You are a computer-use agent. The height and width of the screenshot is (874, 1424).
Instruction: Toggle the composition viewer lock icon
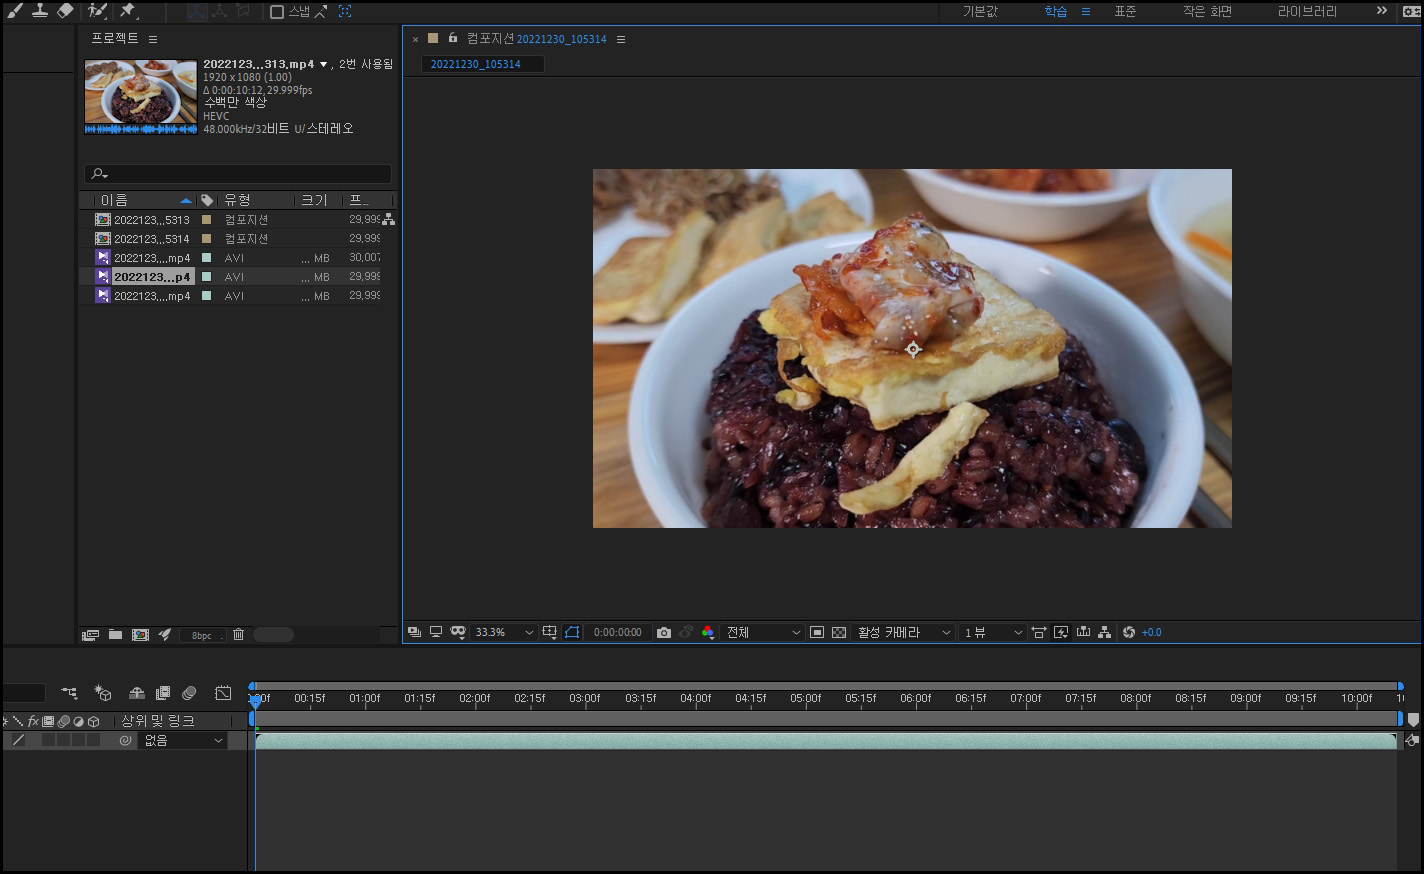coord(453,38)
